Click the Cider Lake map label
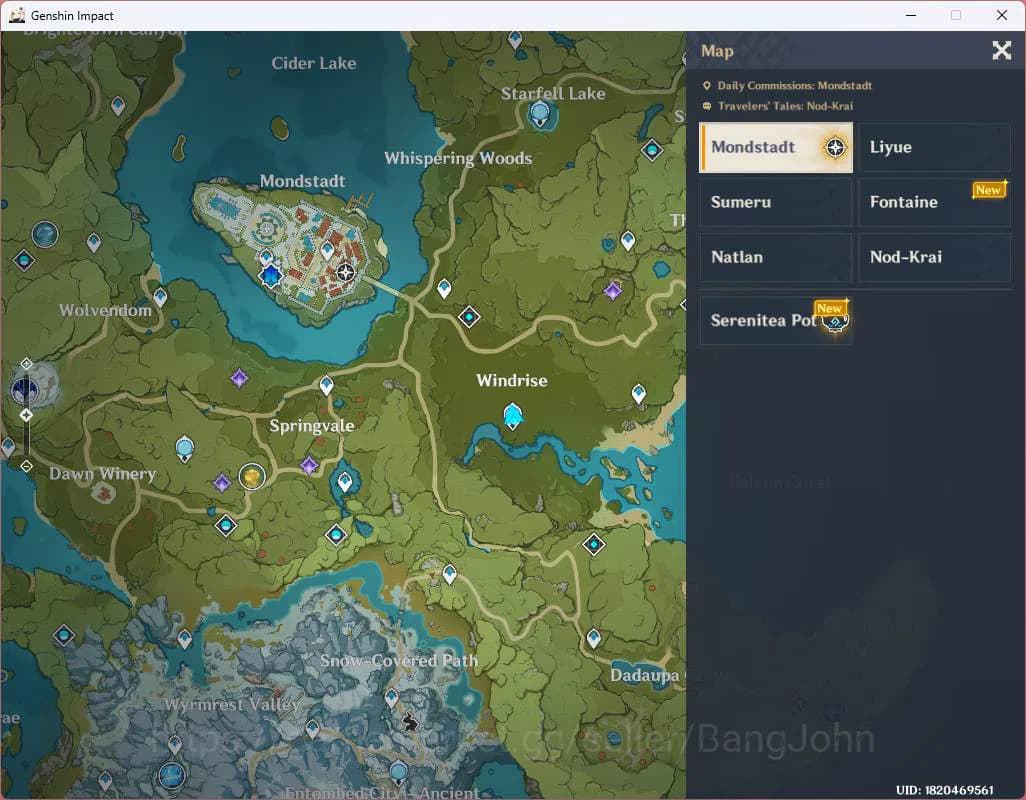1026x800 pixels. point(314,63)
